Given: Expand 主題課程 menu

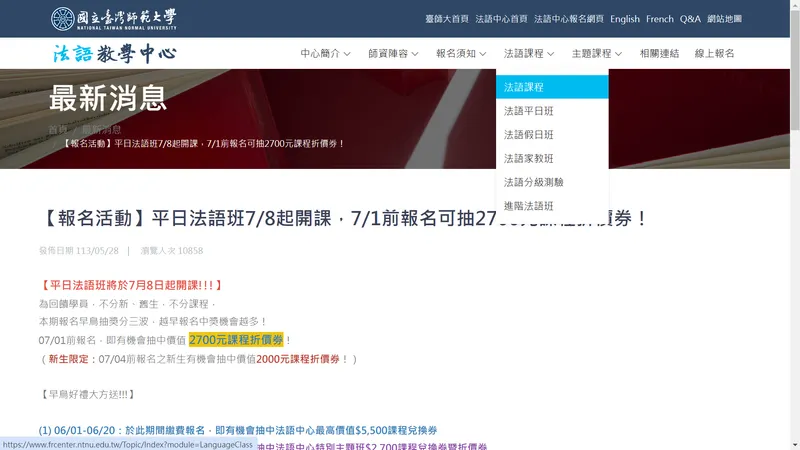Looking at the screenshot, I should pyautogui.click(x=596, y=53).
